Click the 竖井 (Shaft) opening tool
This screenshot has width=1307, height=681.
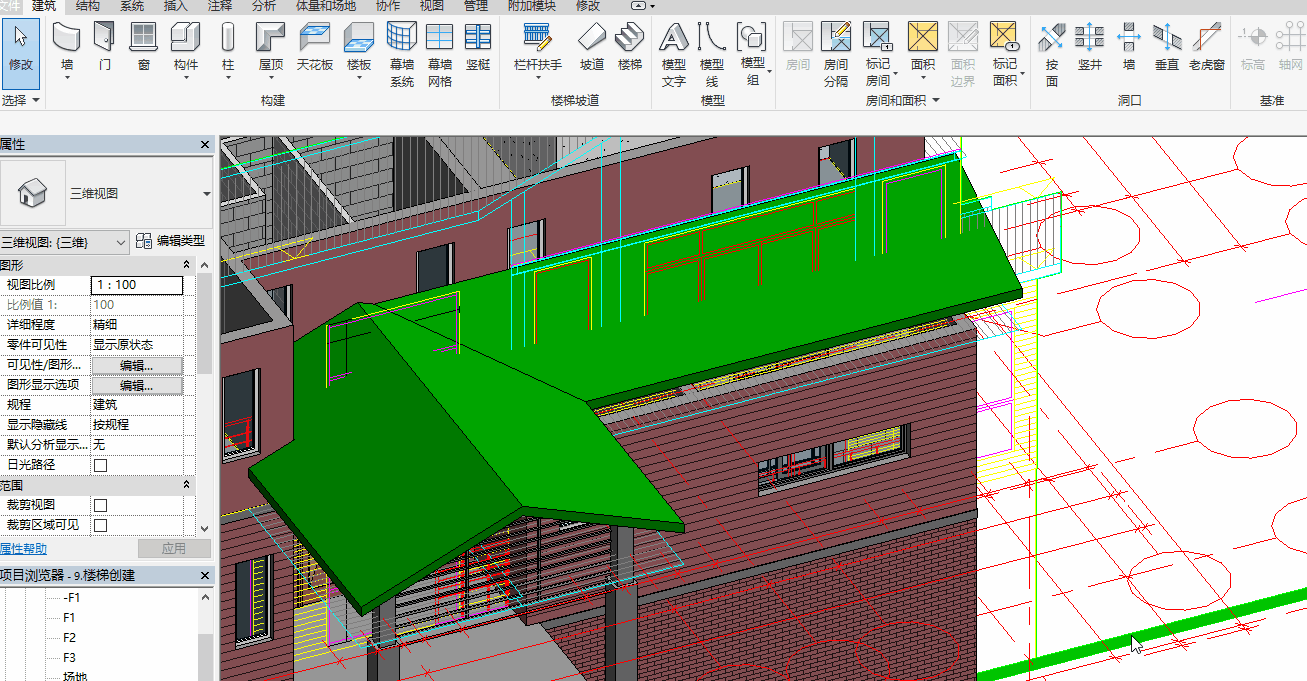point(1090,37)
